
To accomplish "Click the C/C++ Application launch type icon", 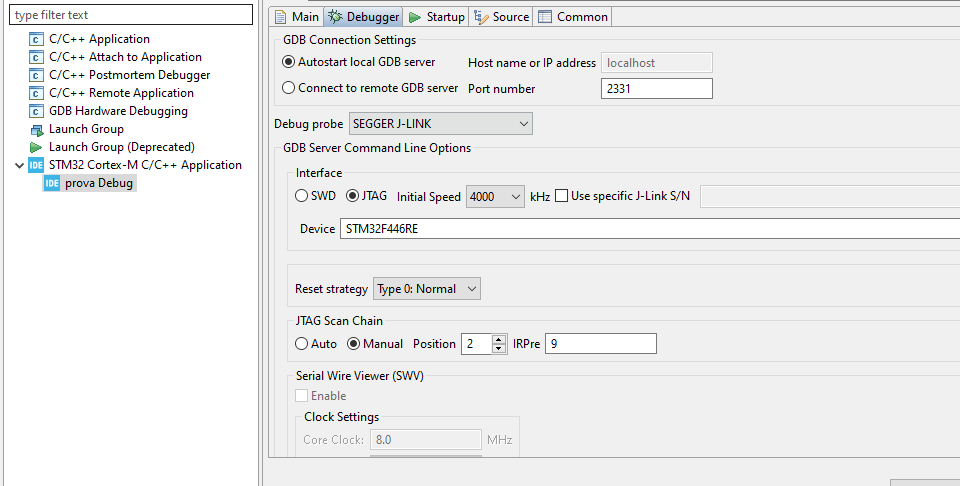I will pyautogui.click(x=36, y=39).
